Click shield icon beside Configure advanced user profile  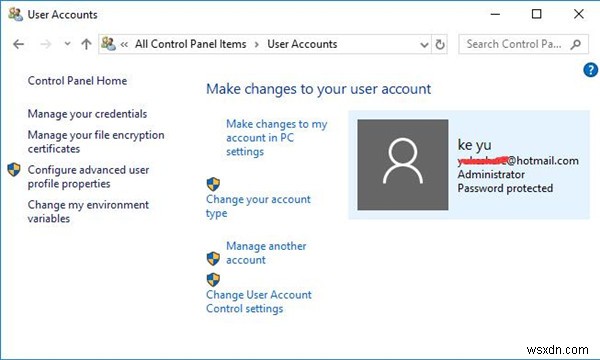[x=14, y=169]
